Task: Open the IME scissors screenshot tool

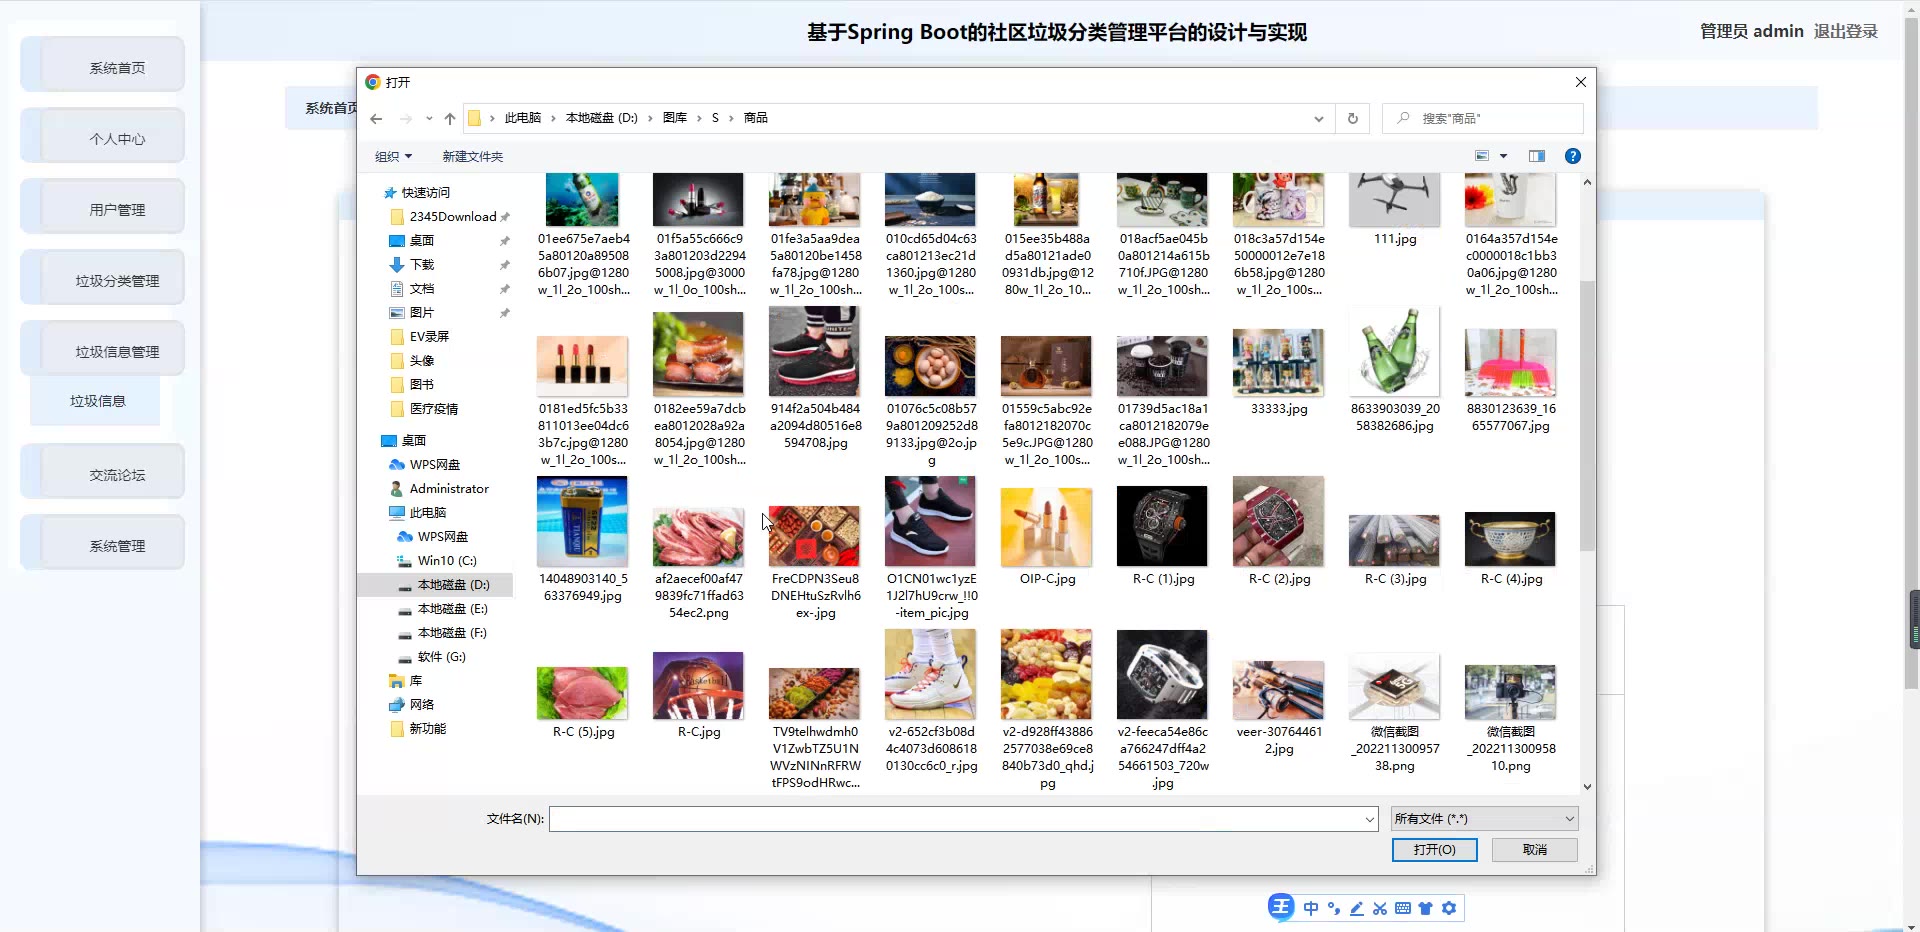Action: click(1380, 908)
